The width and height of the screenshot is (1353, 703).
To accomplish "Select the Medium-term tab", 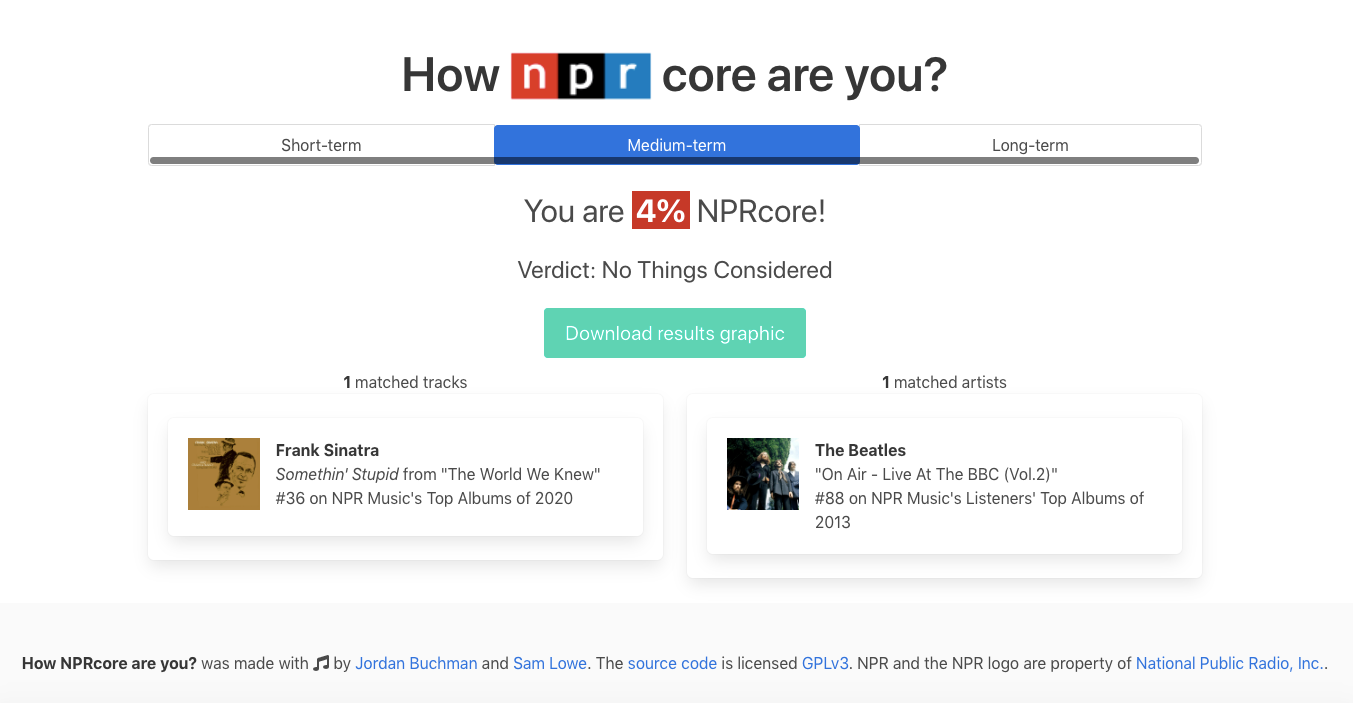I will pyautogui.click(x=677, y=145).
